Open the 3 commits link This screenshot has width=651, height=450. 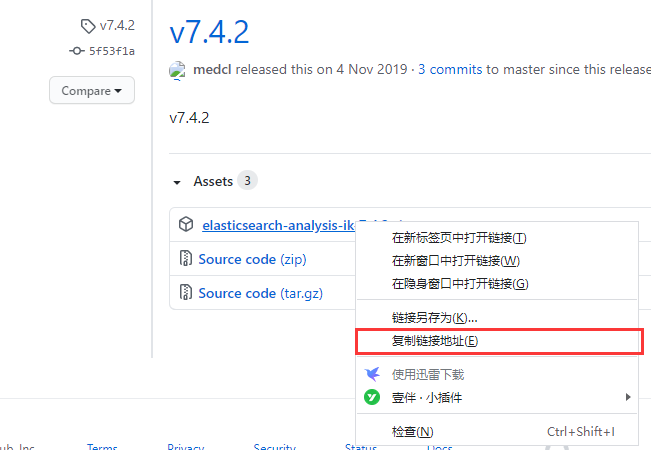pos(450,69)
